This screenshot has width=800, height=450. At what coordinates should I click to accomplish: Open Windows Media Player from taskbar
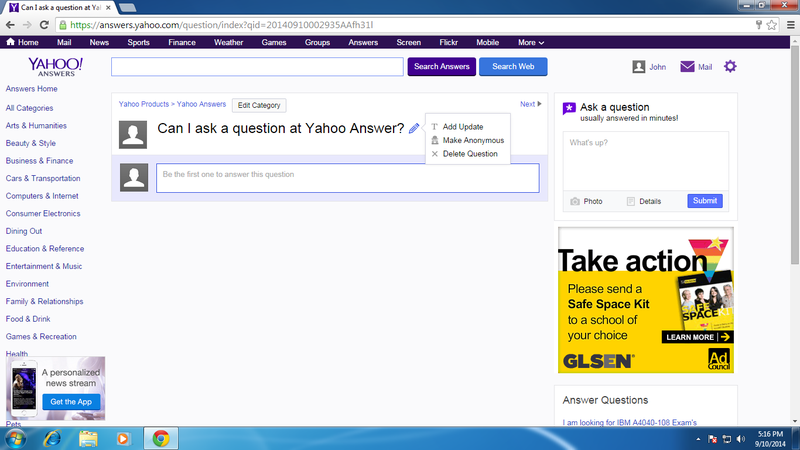(123, 439)
